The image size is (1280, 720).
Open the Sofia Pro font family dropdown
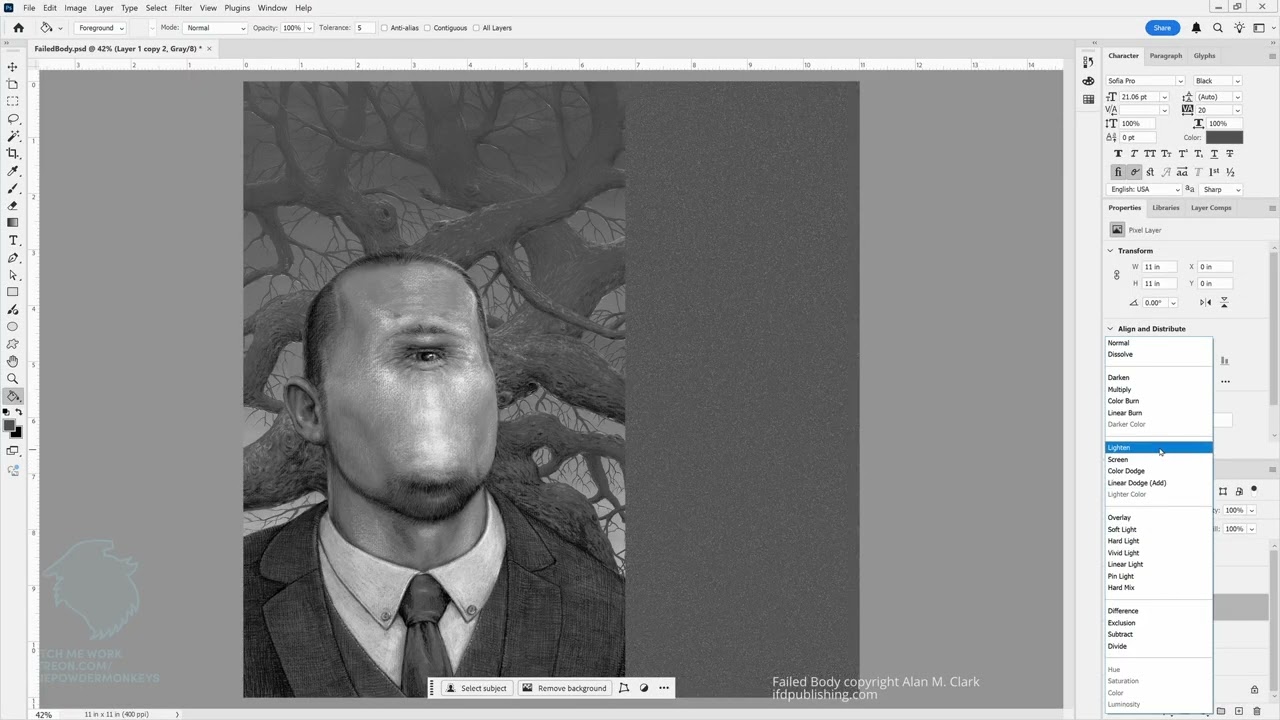point(1145,81)
